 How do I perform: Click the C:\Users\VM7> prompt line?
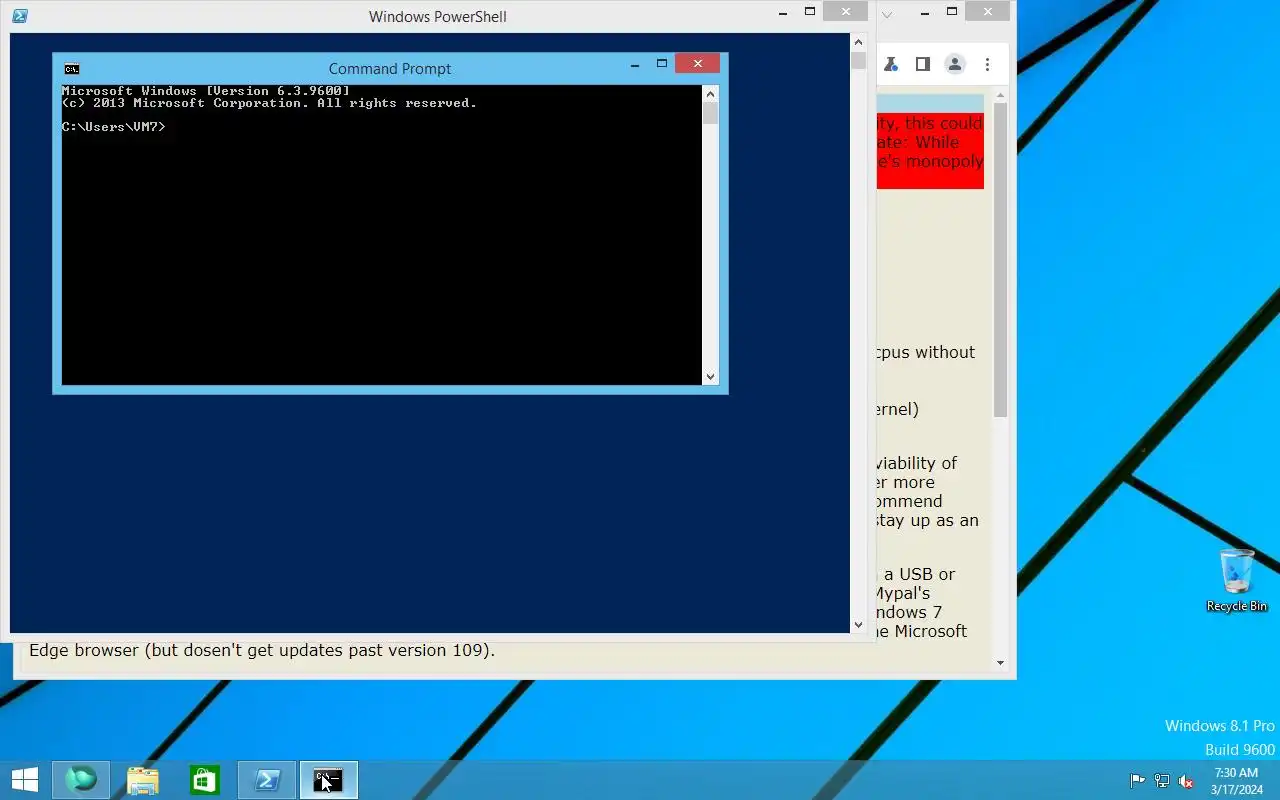[x=113, y=127]
